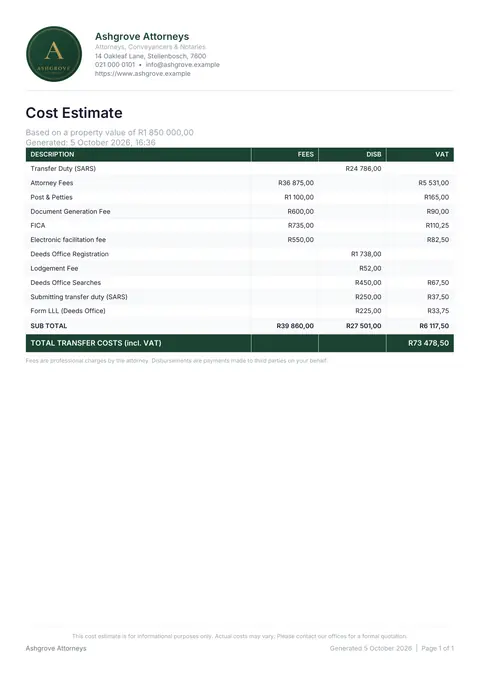Click the R5 531,00 VAT amount
Screen dimensions: 480x678
click(x=433, y=183)
